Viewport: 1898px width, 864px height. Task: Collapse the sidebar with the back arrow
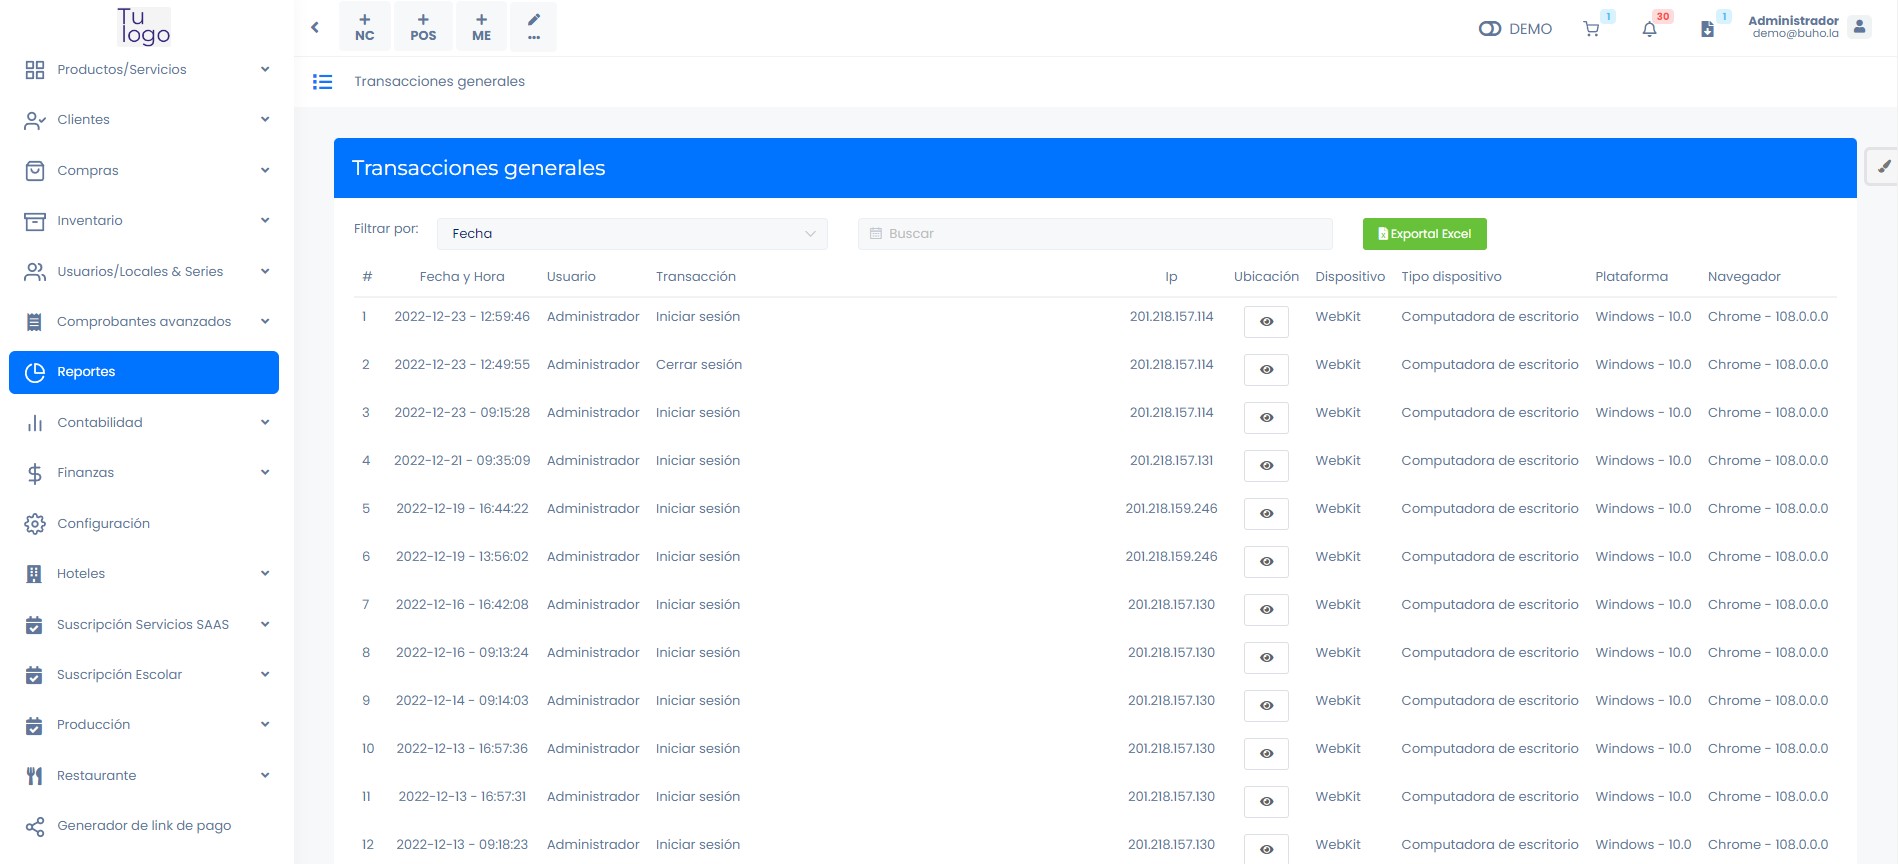click(315, 28)
